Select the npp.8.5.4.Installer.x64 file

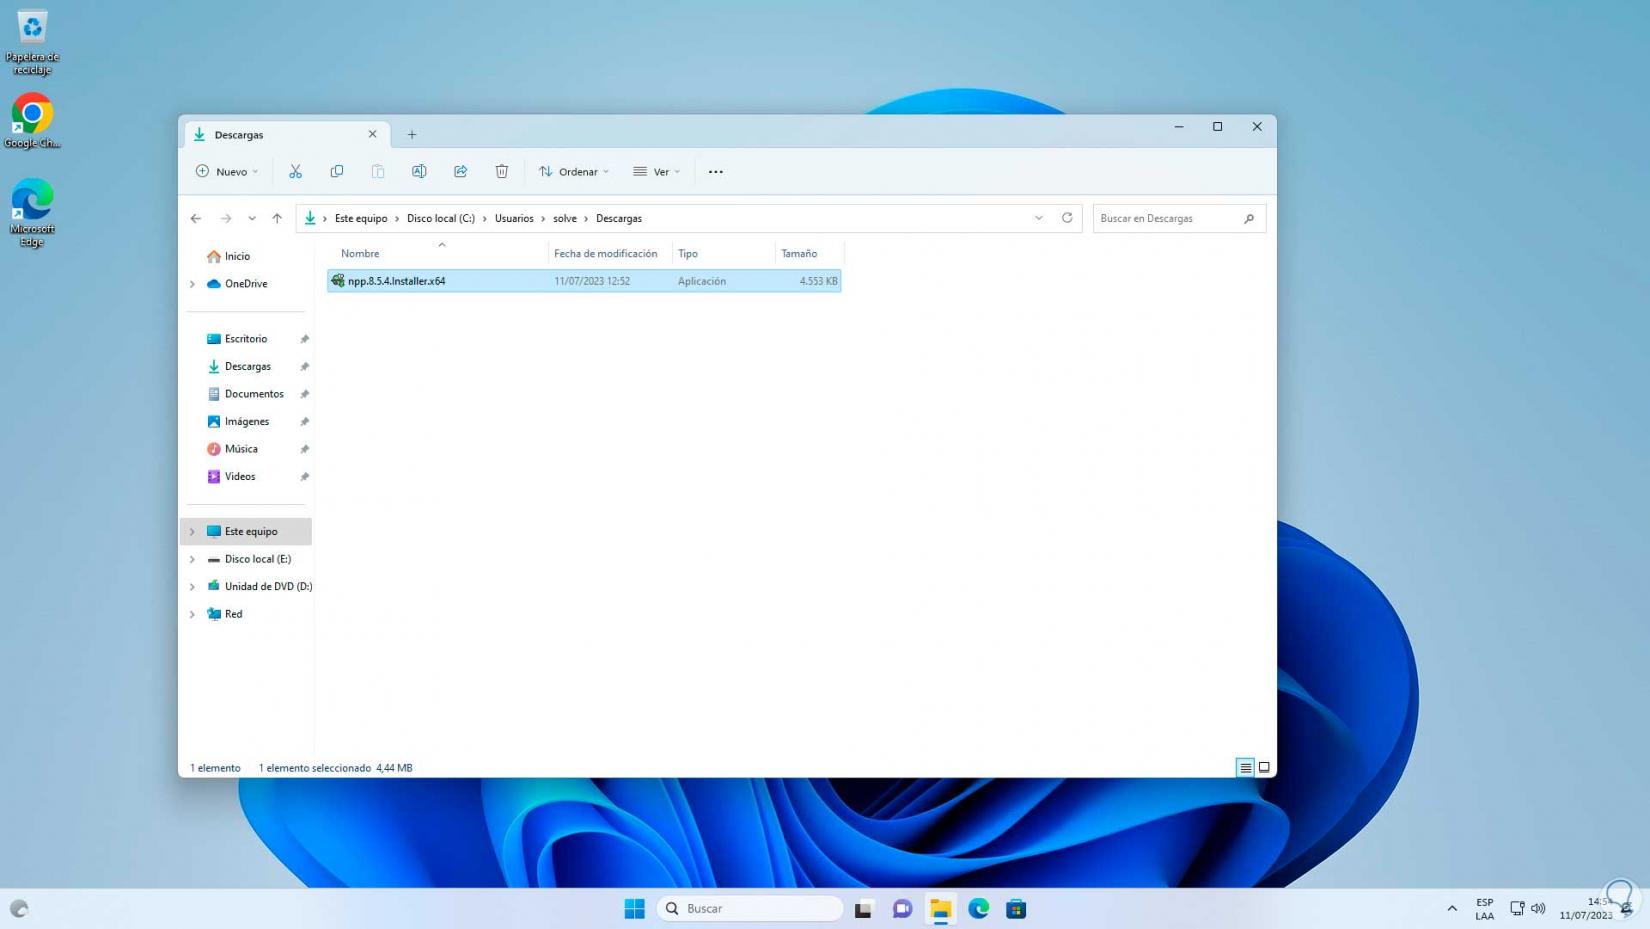click(x=584, y=281)
